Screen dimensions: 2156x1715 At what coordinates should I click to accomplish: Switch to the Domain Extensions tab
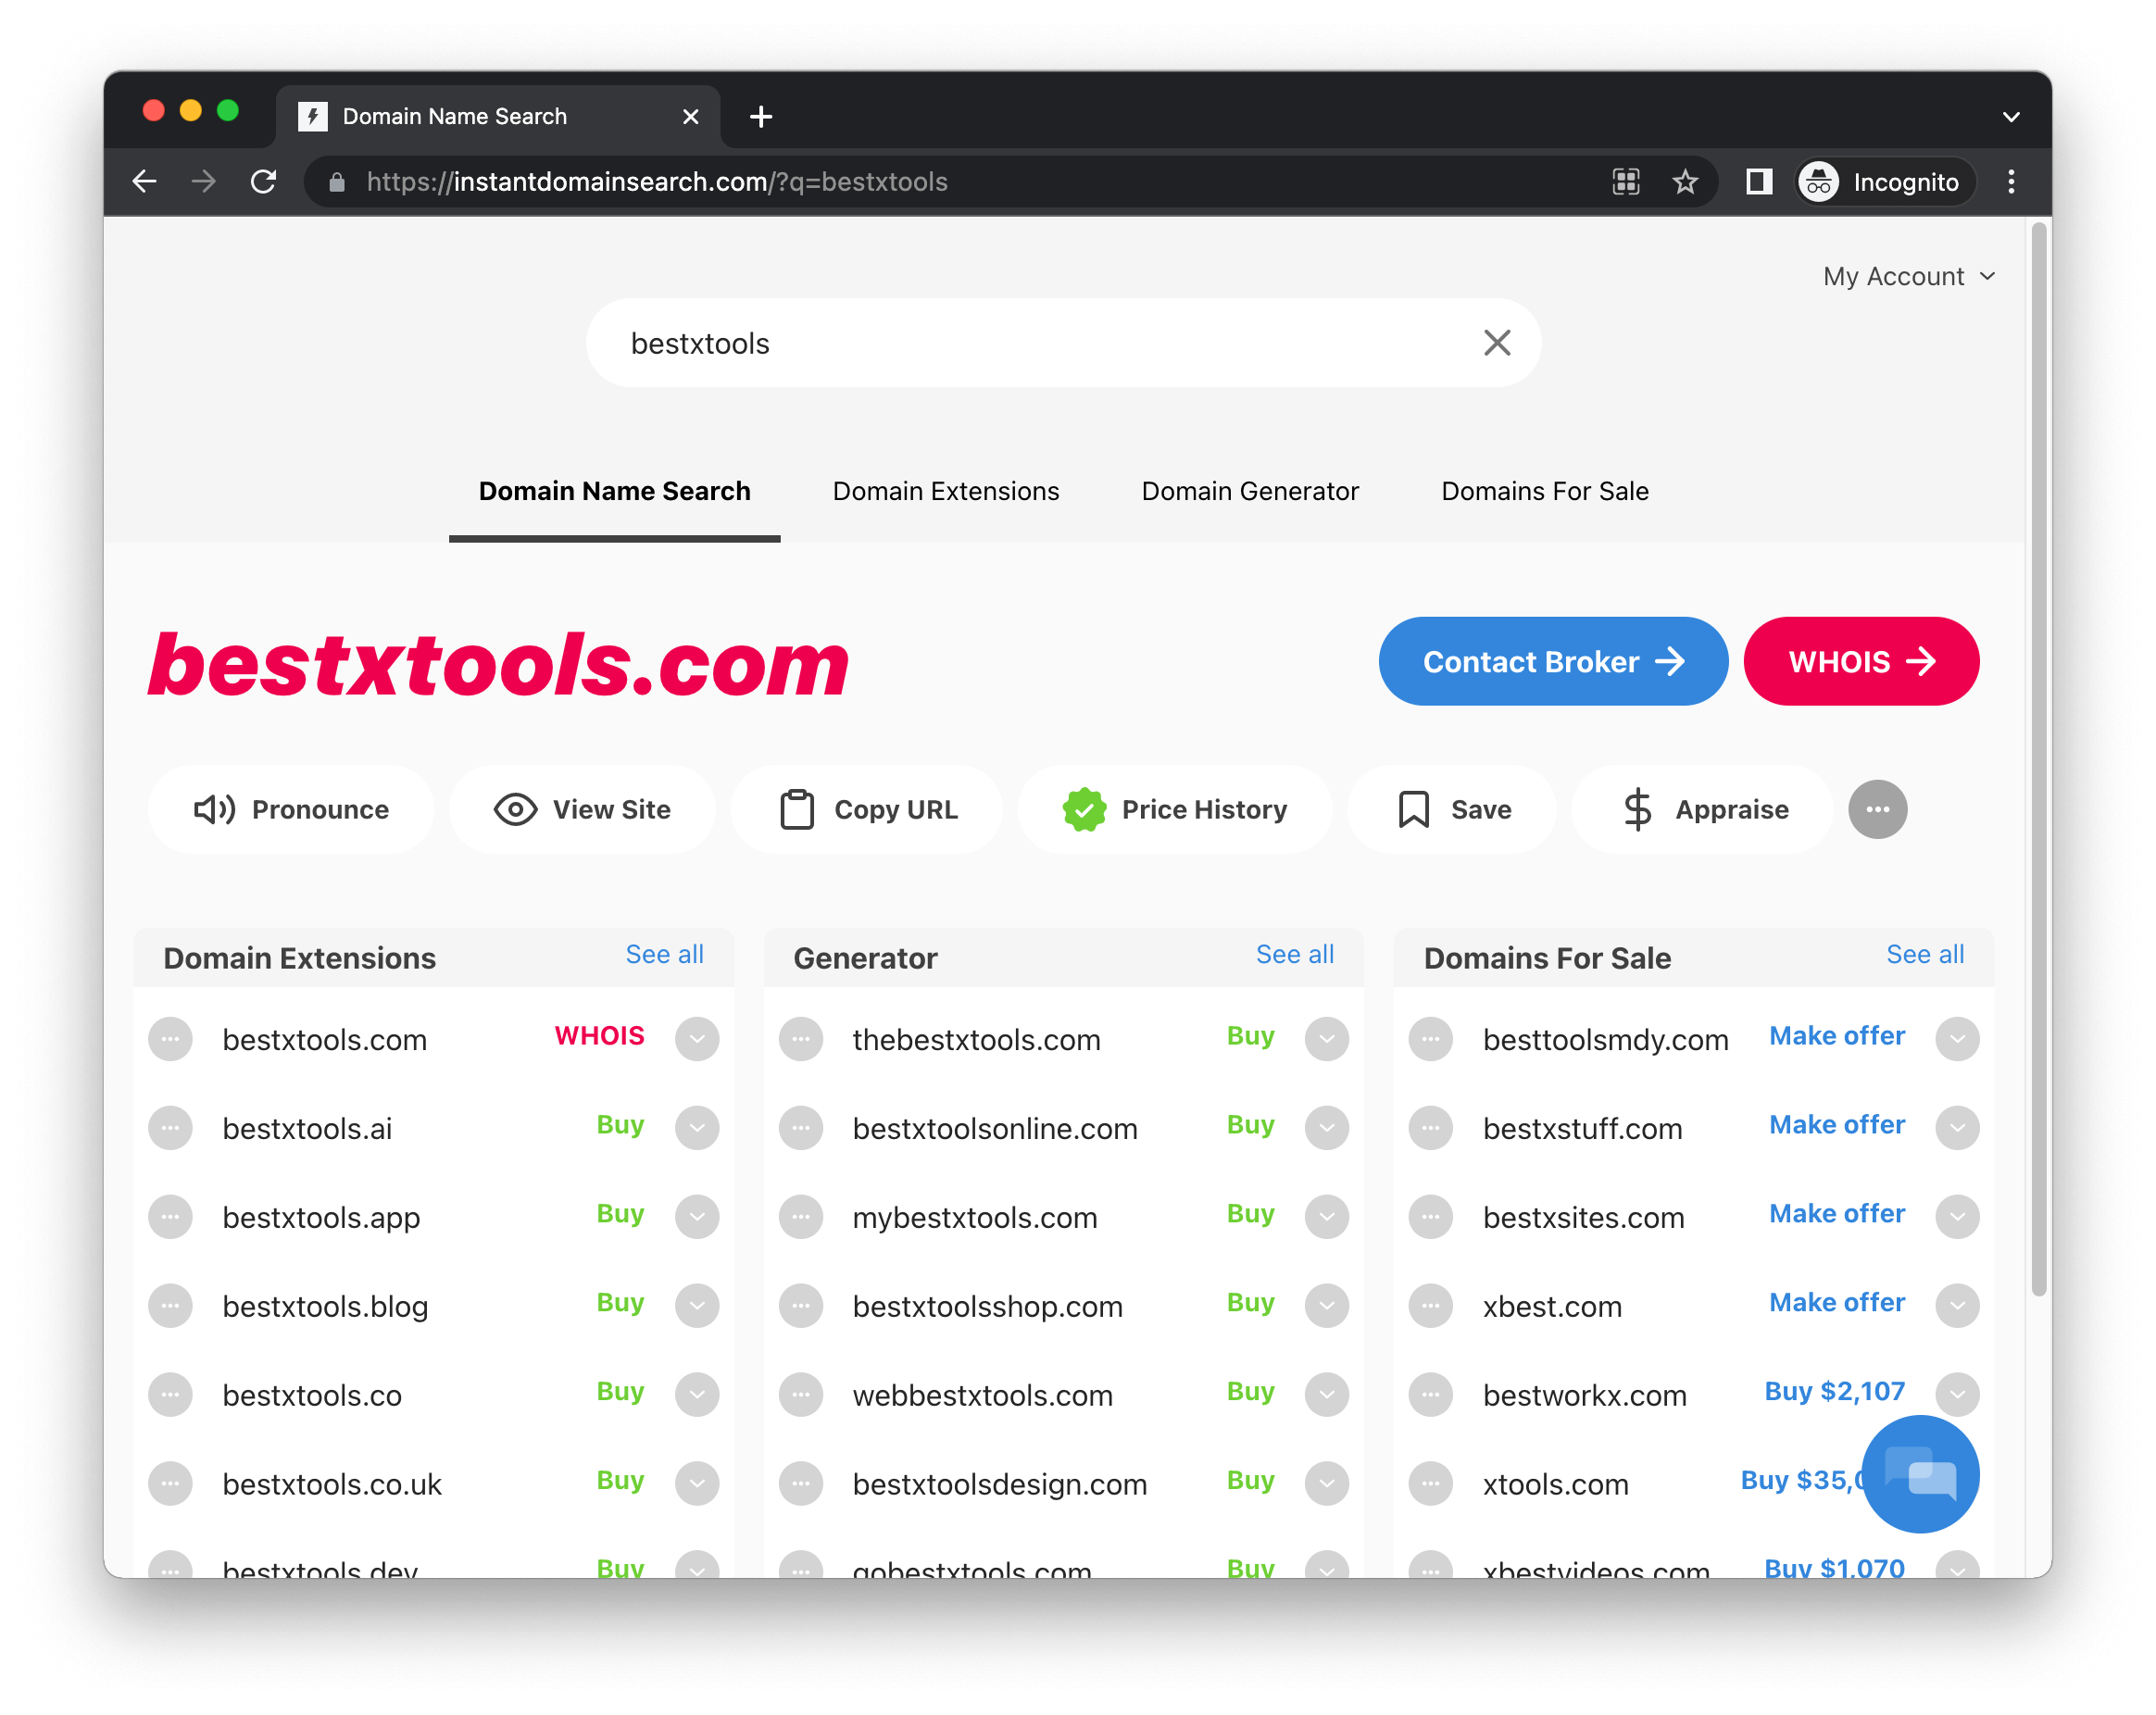[x=945, y=491]
